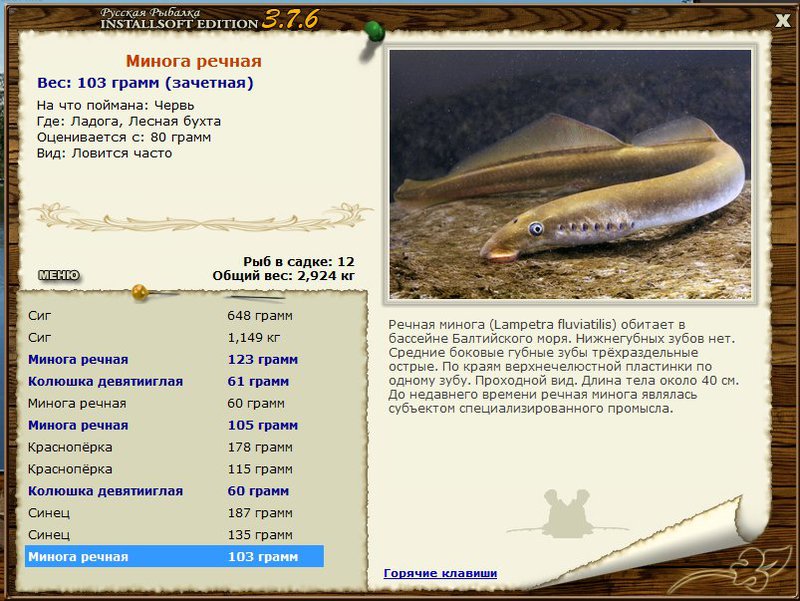Select Минога речная 105 грамм row
Image resolution: width=800 pixels, height=601 pixels.
click(174, 425)
